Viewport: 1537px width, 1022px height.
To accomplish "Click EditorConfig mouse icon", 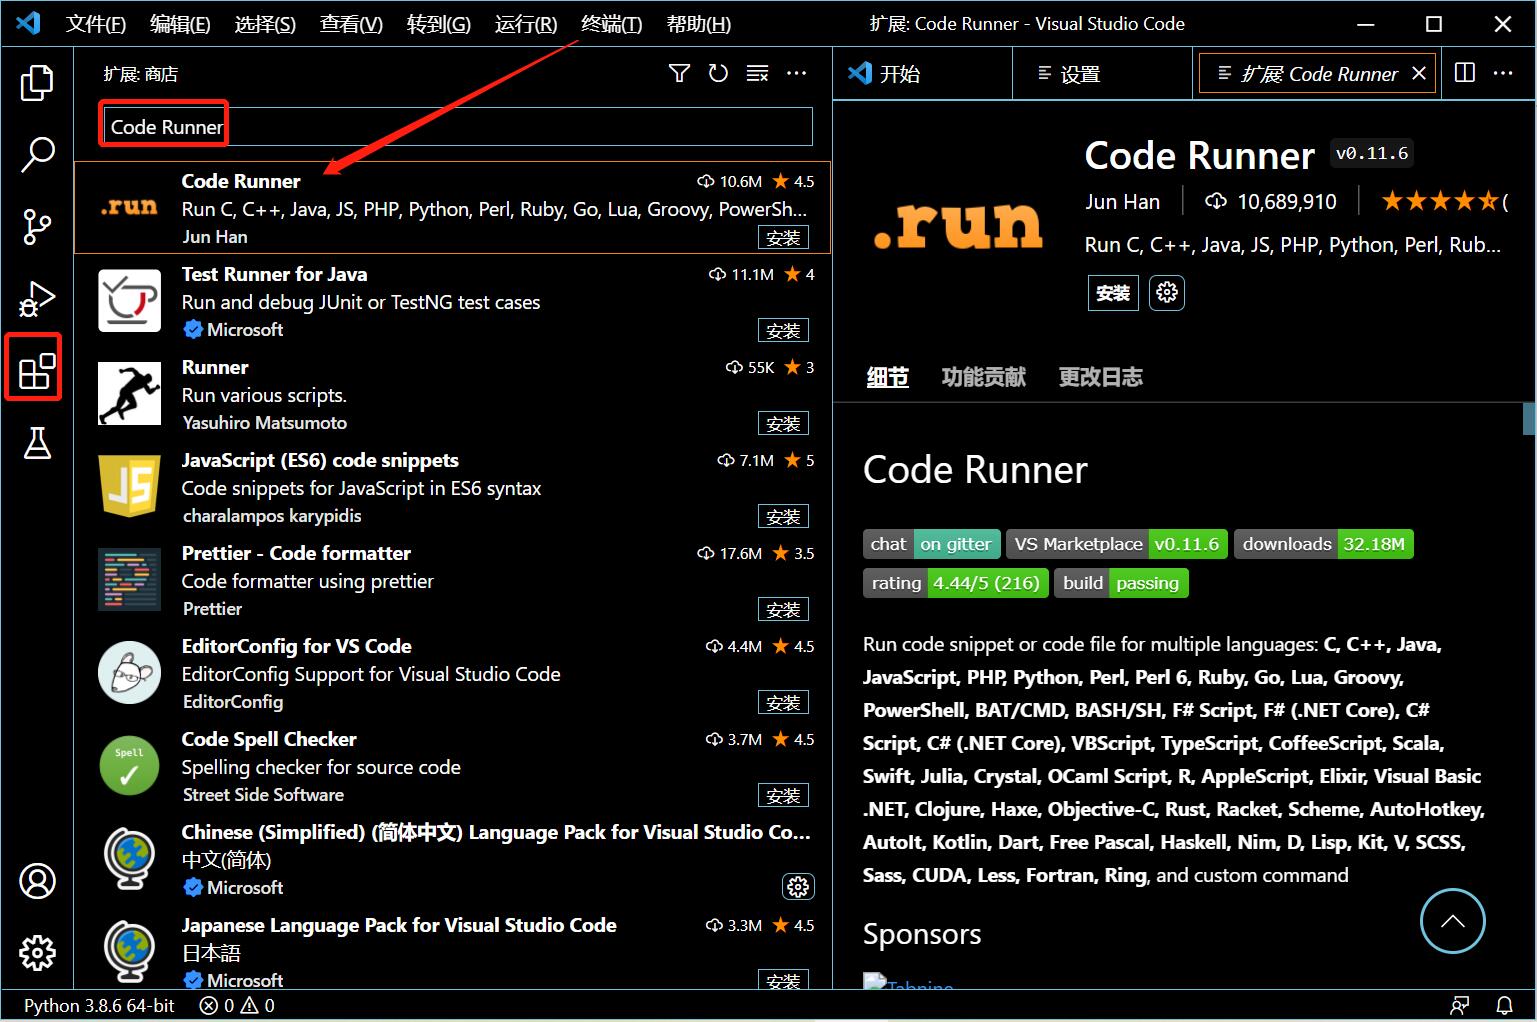I will 129,672.
